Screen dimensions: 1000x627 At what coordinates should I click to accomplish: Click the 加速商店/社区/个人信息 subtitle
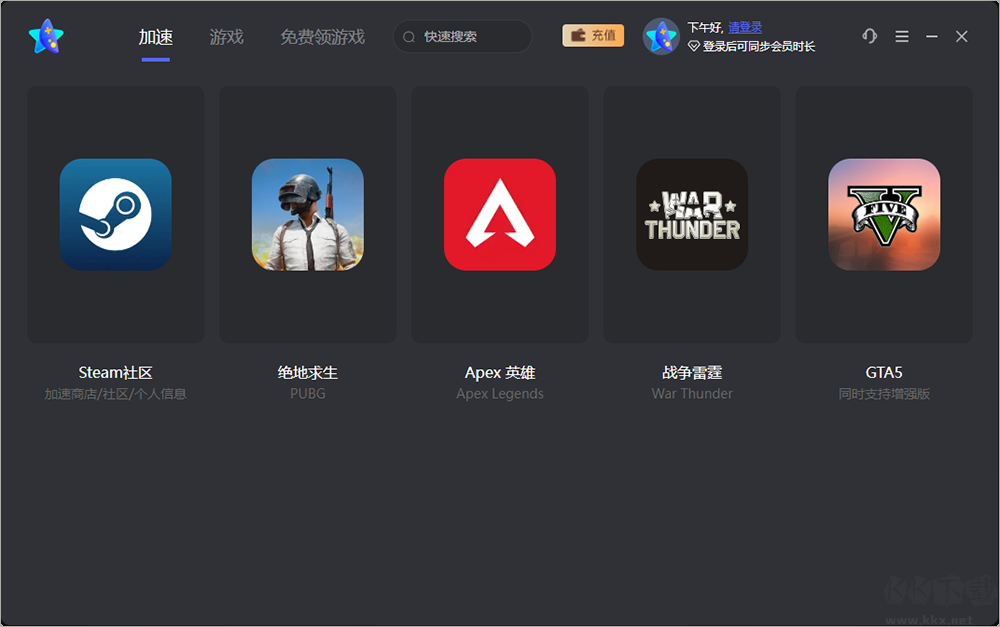[115, 394]
